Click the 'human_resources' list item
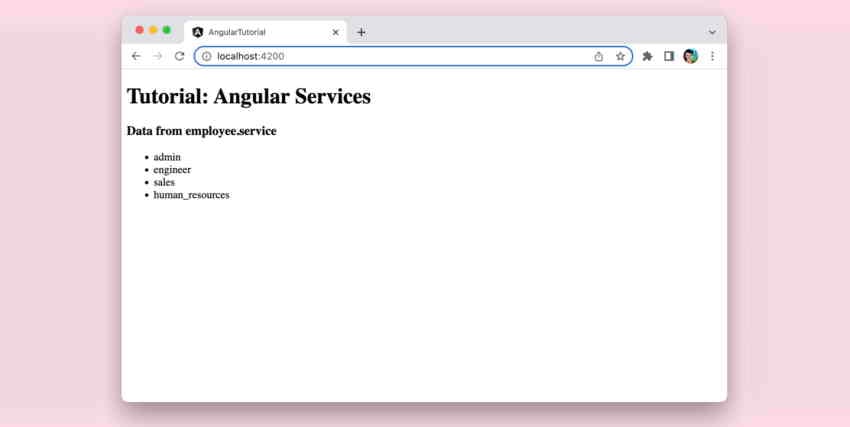Viewport: 850px width, 427px height. point(191,195)
